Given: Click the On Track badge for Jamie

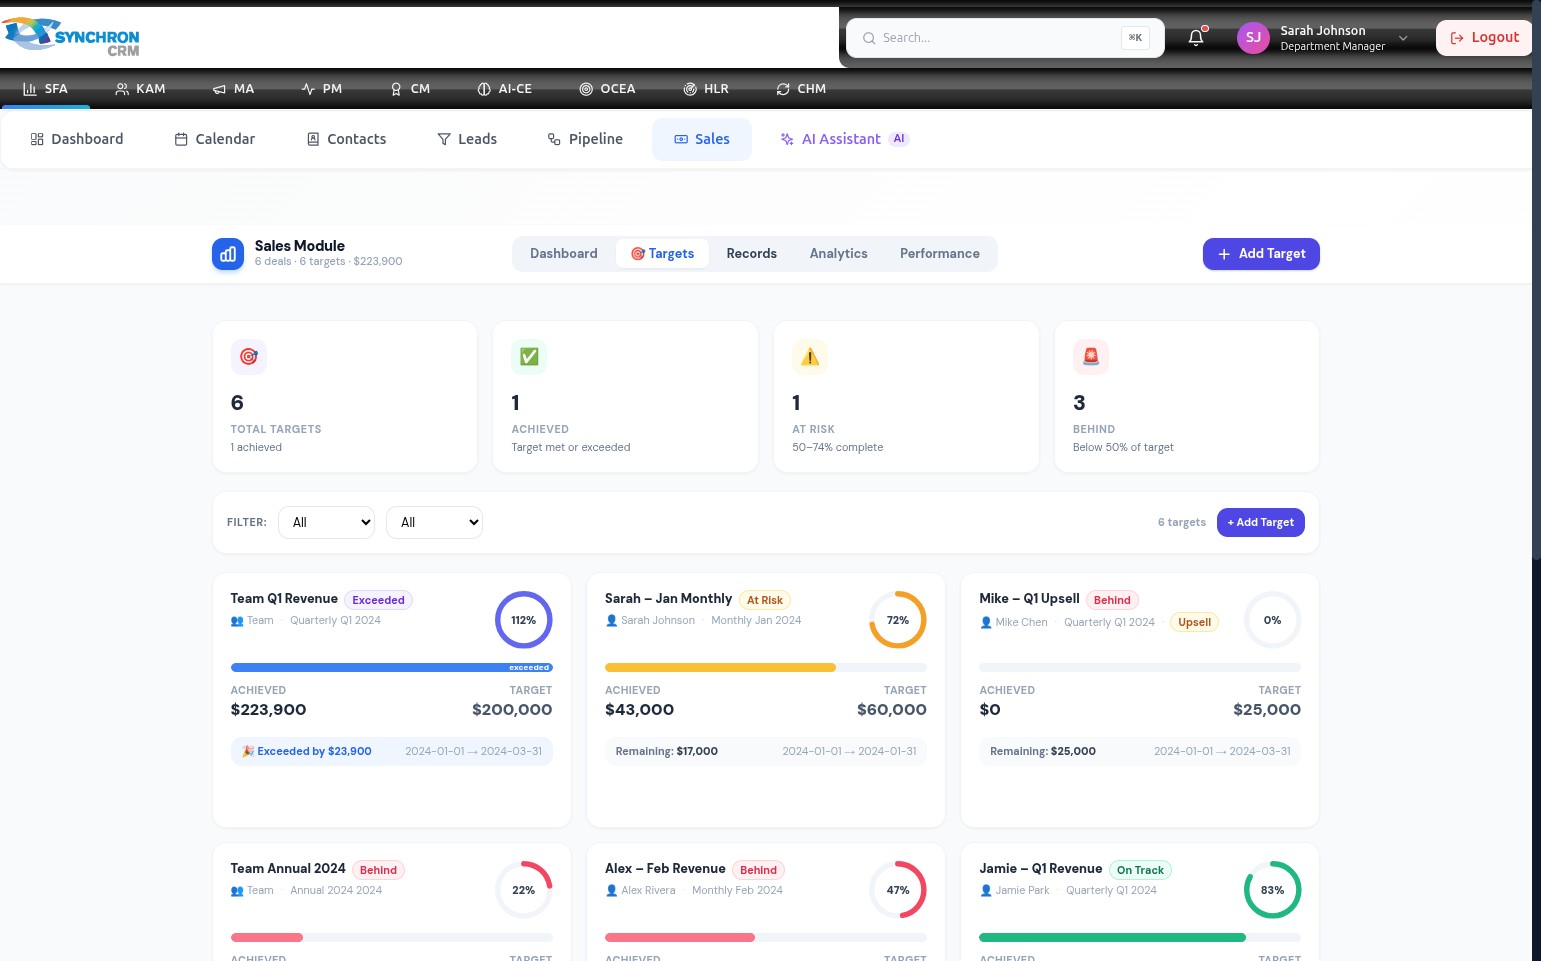Looking at the screenshot, I should (1140, 870).
